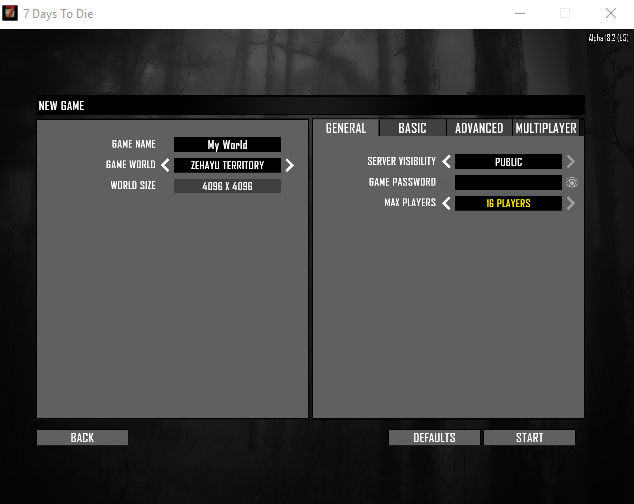Click the Game World label

[131, 164]
